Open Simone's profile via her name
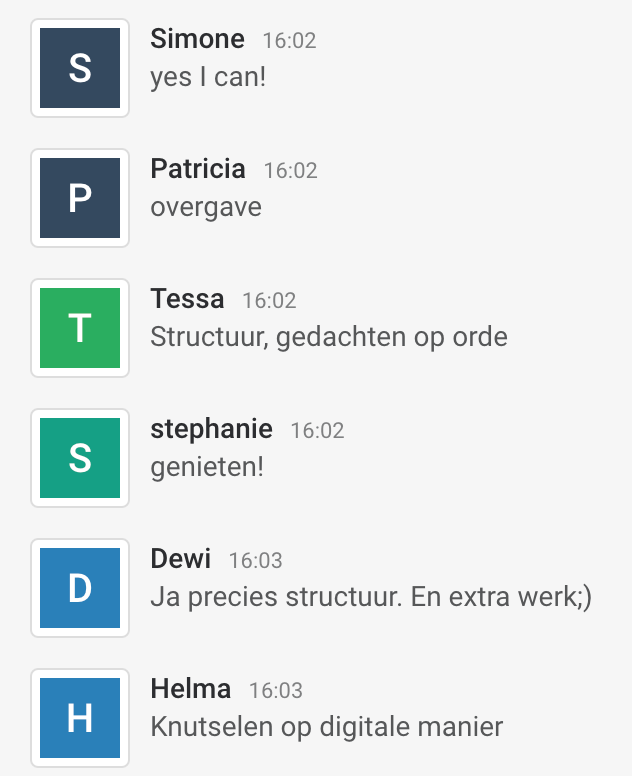Viewport: 632px width, 776px height. coord(197,39)
